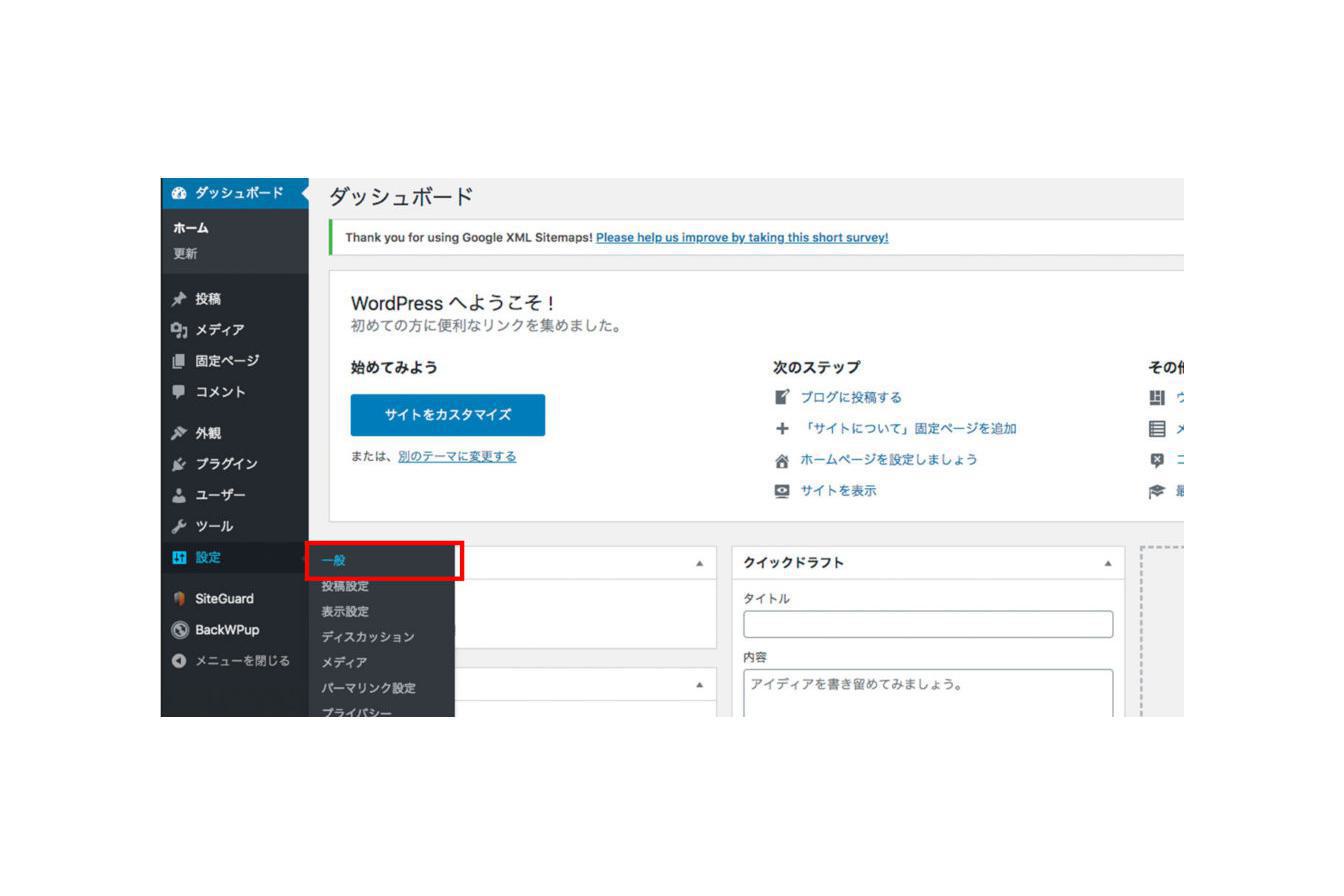Click the BackWPup sidebar icon

coord(179,630)
